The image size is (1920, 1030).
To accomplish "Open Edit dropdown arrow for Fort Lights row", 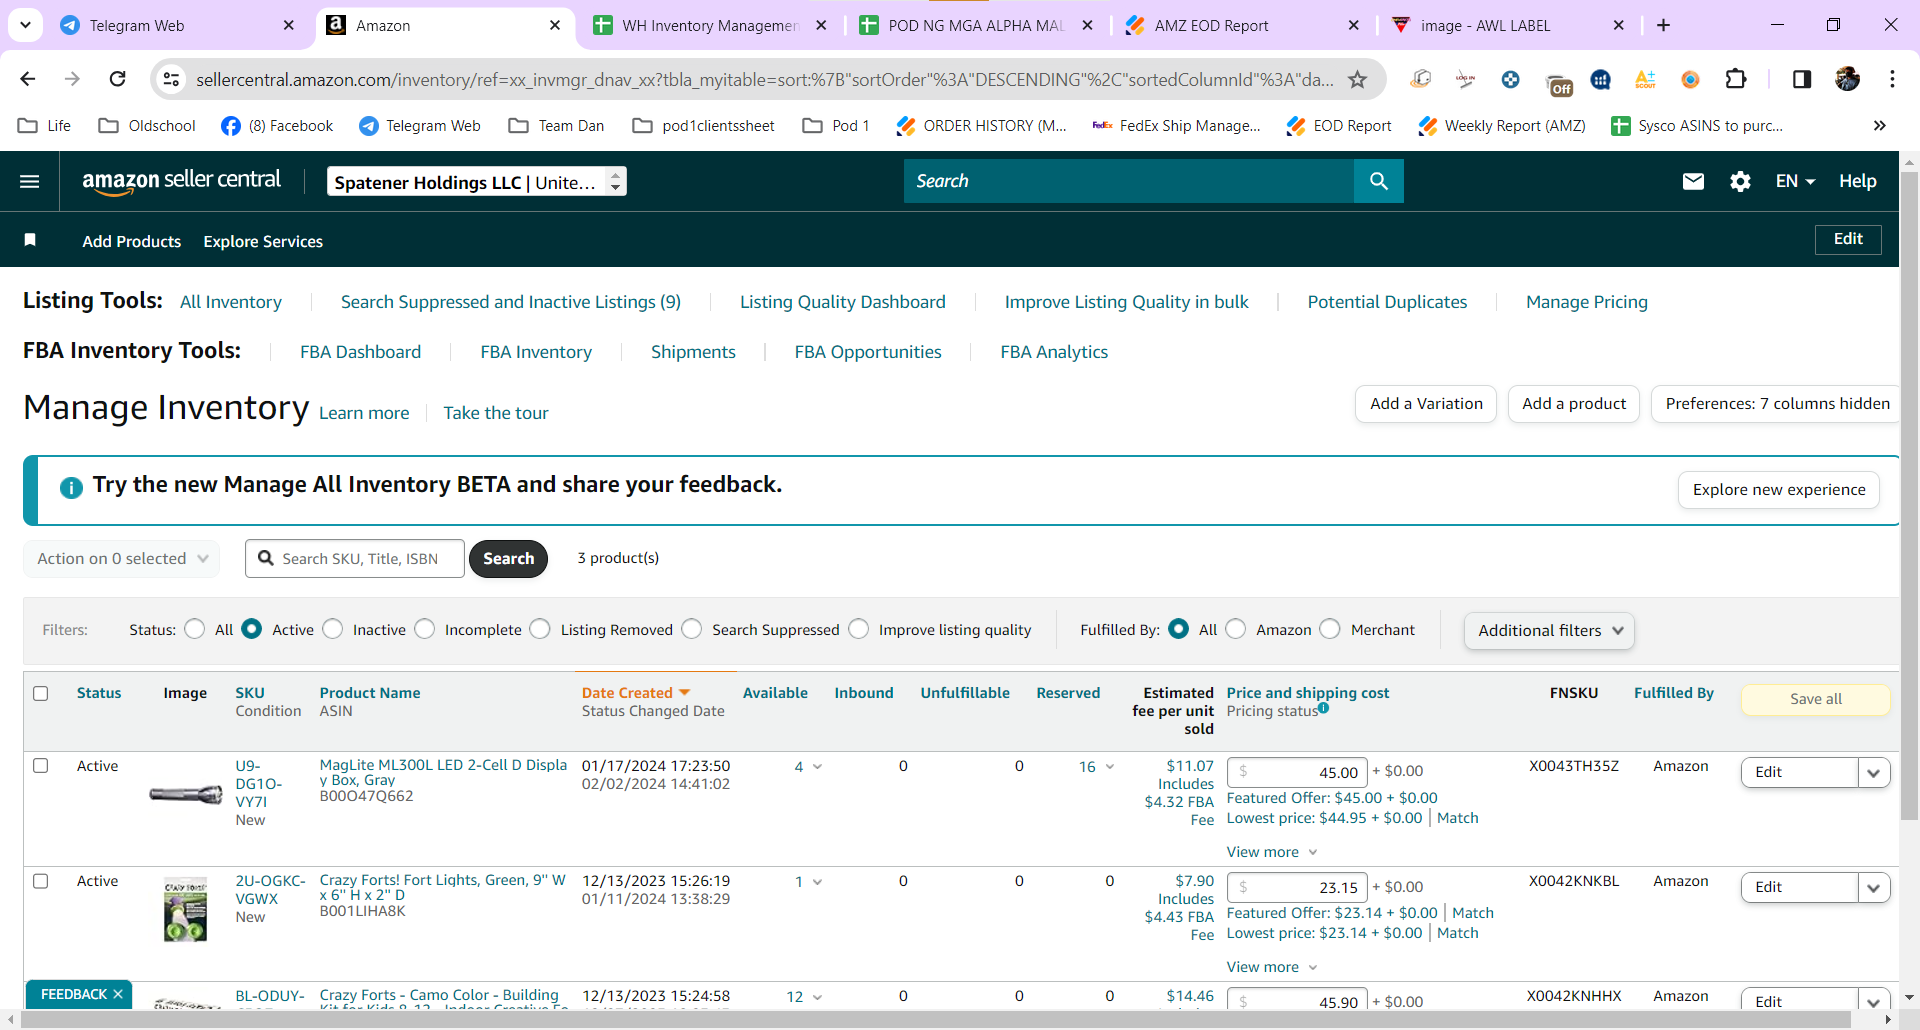I will coord(1874,887).
